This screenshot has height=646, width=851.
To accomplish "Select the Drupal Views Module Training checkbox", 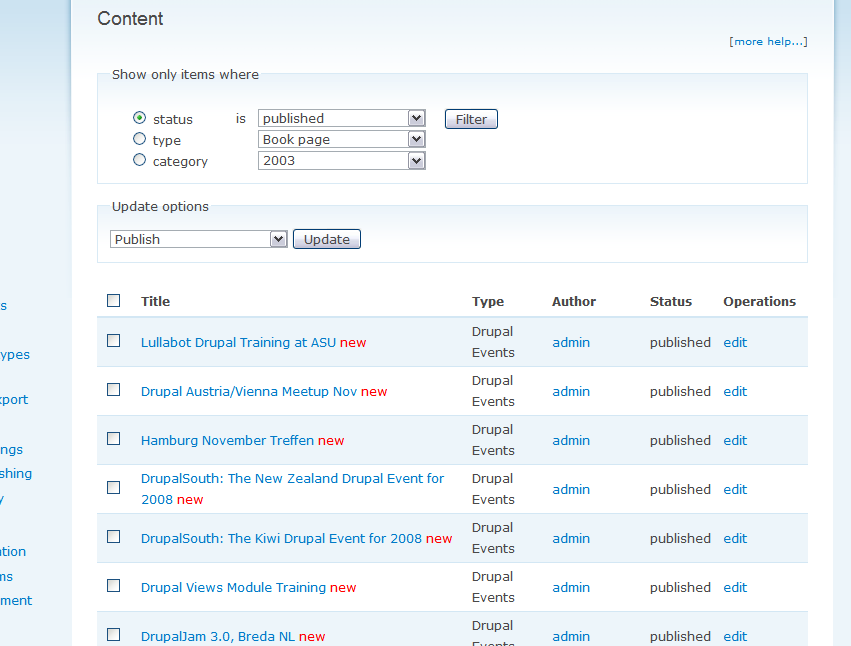I will [114, 586].
